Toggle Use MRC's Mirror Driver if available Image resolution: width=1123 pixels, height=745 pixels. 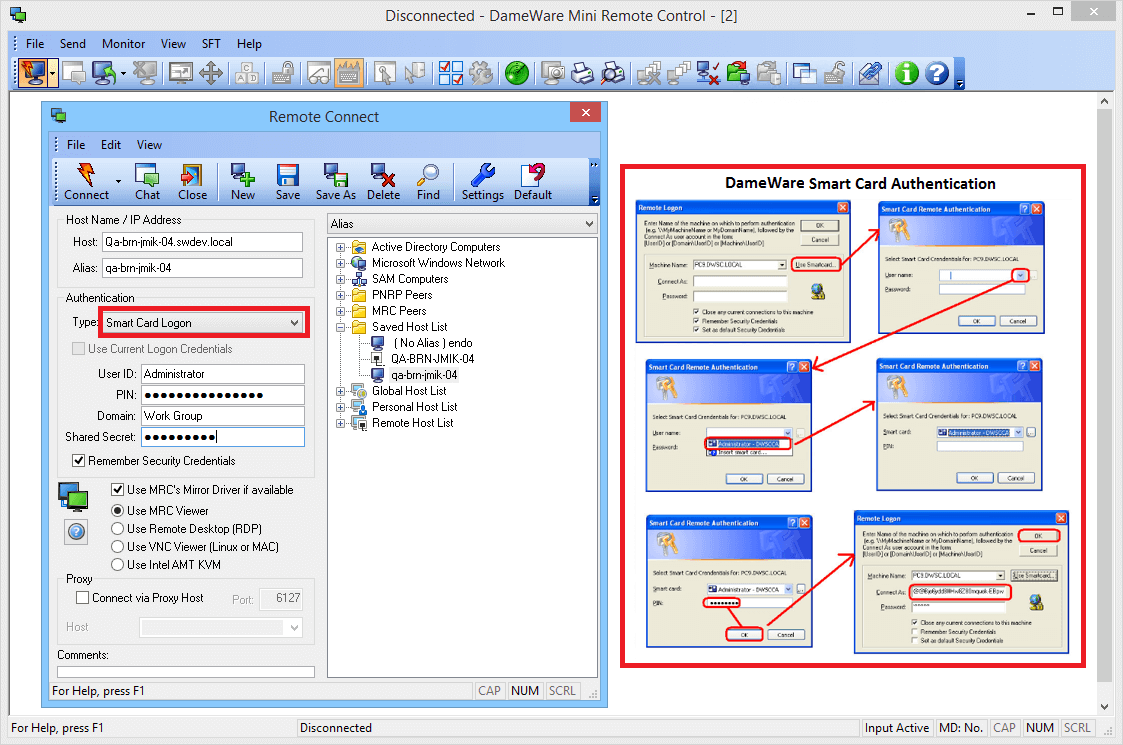[x=117, y=489]
